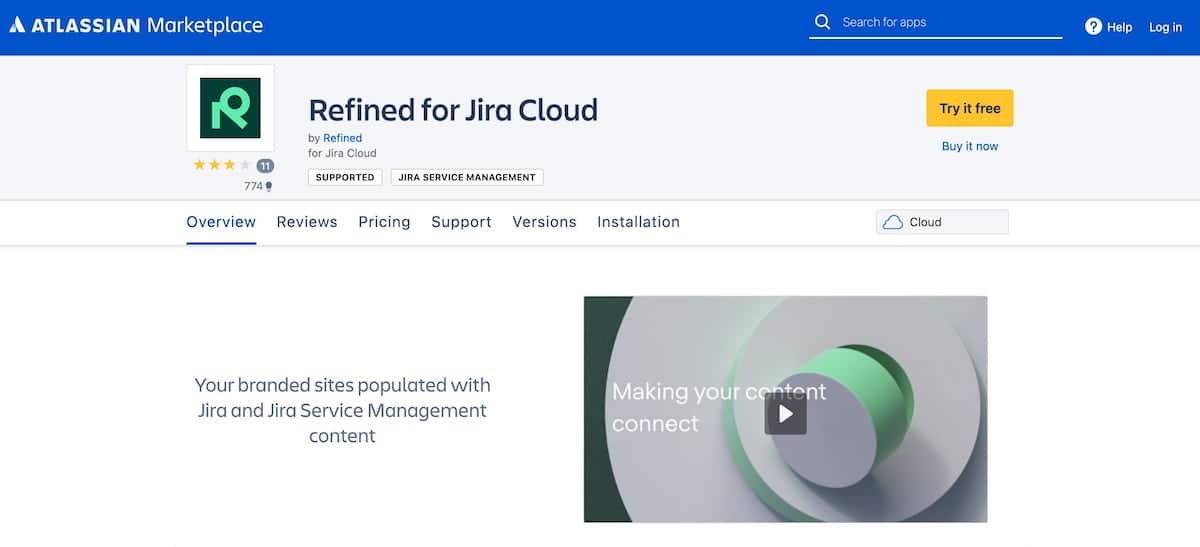Click the 774 installs lightbulb icon

click(268, 186)
